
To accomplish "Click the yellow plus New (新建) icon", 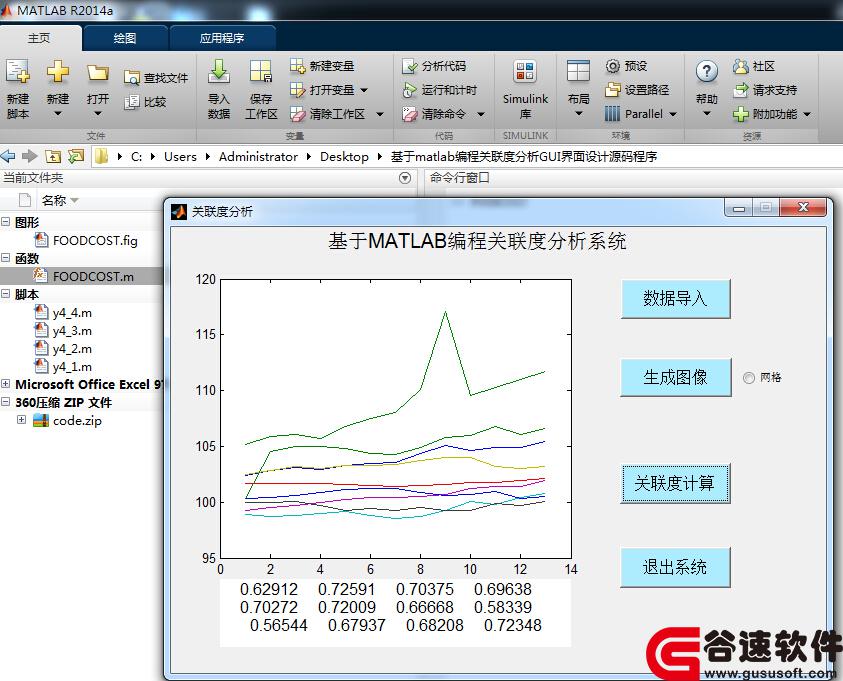I will [x=58, y=71].
